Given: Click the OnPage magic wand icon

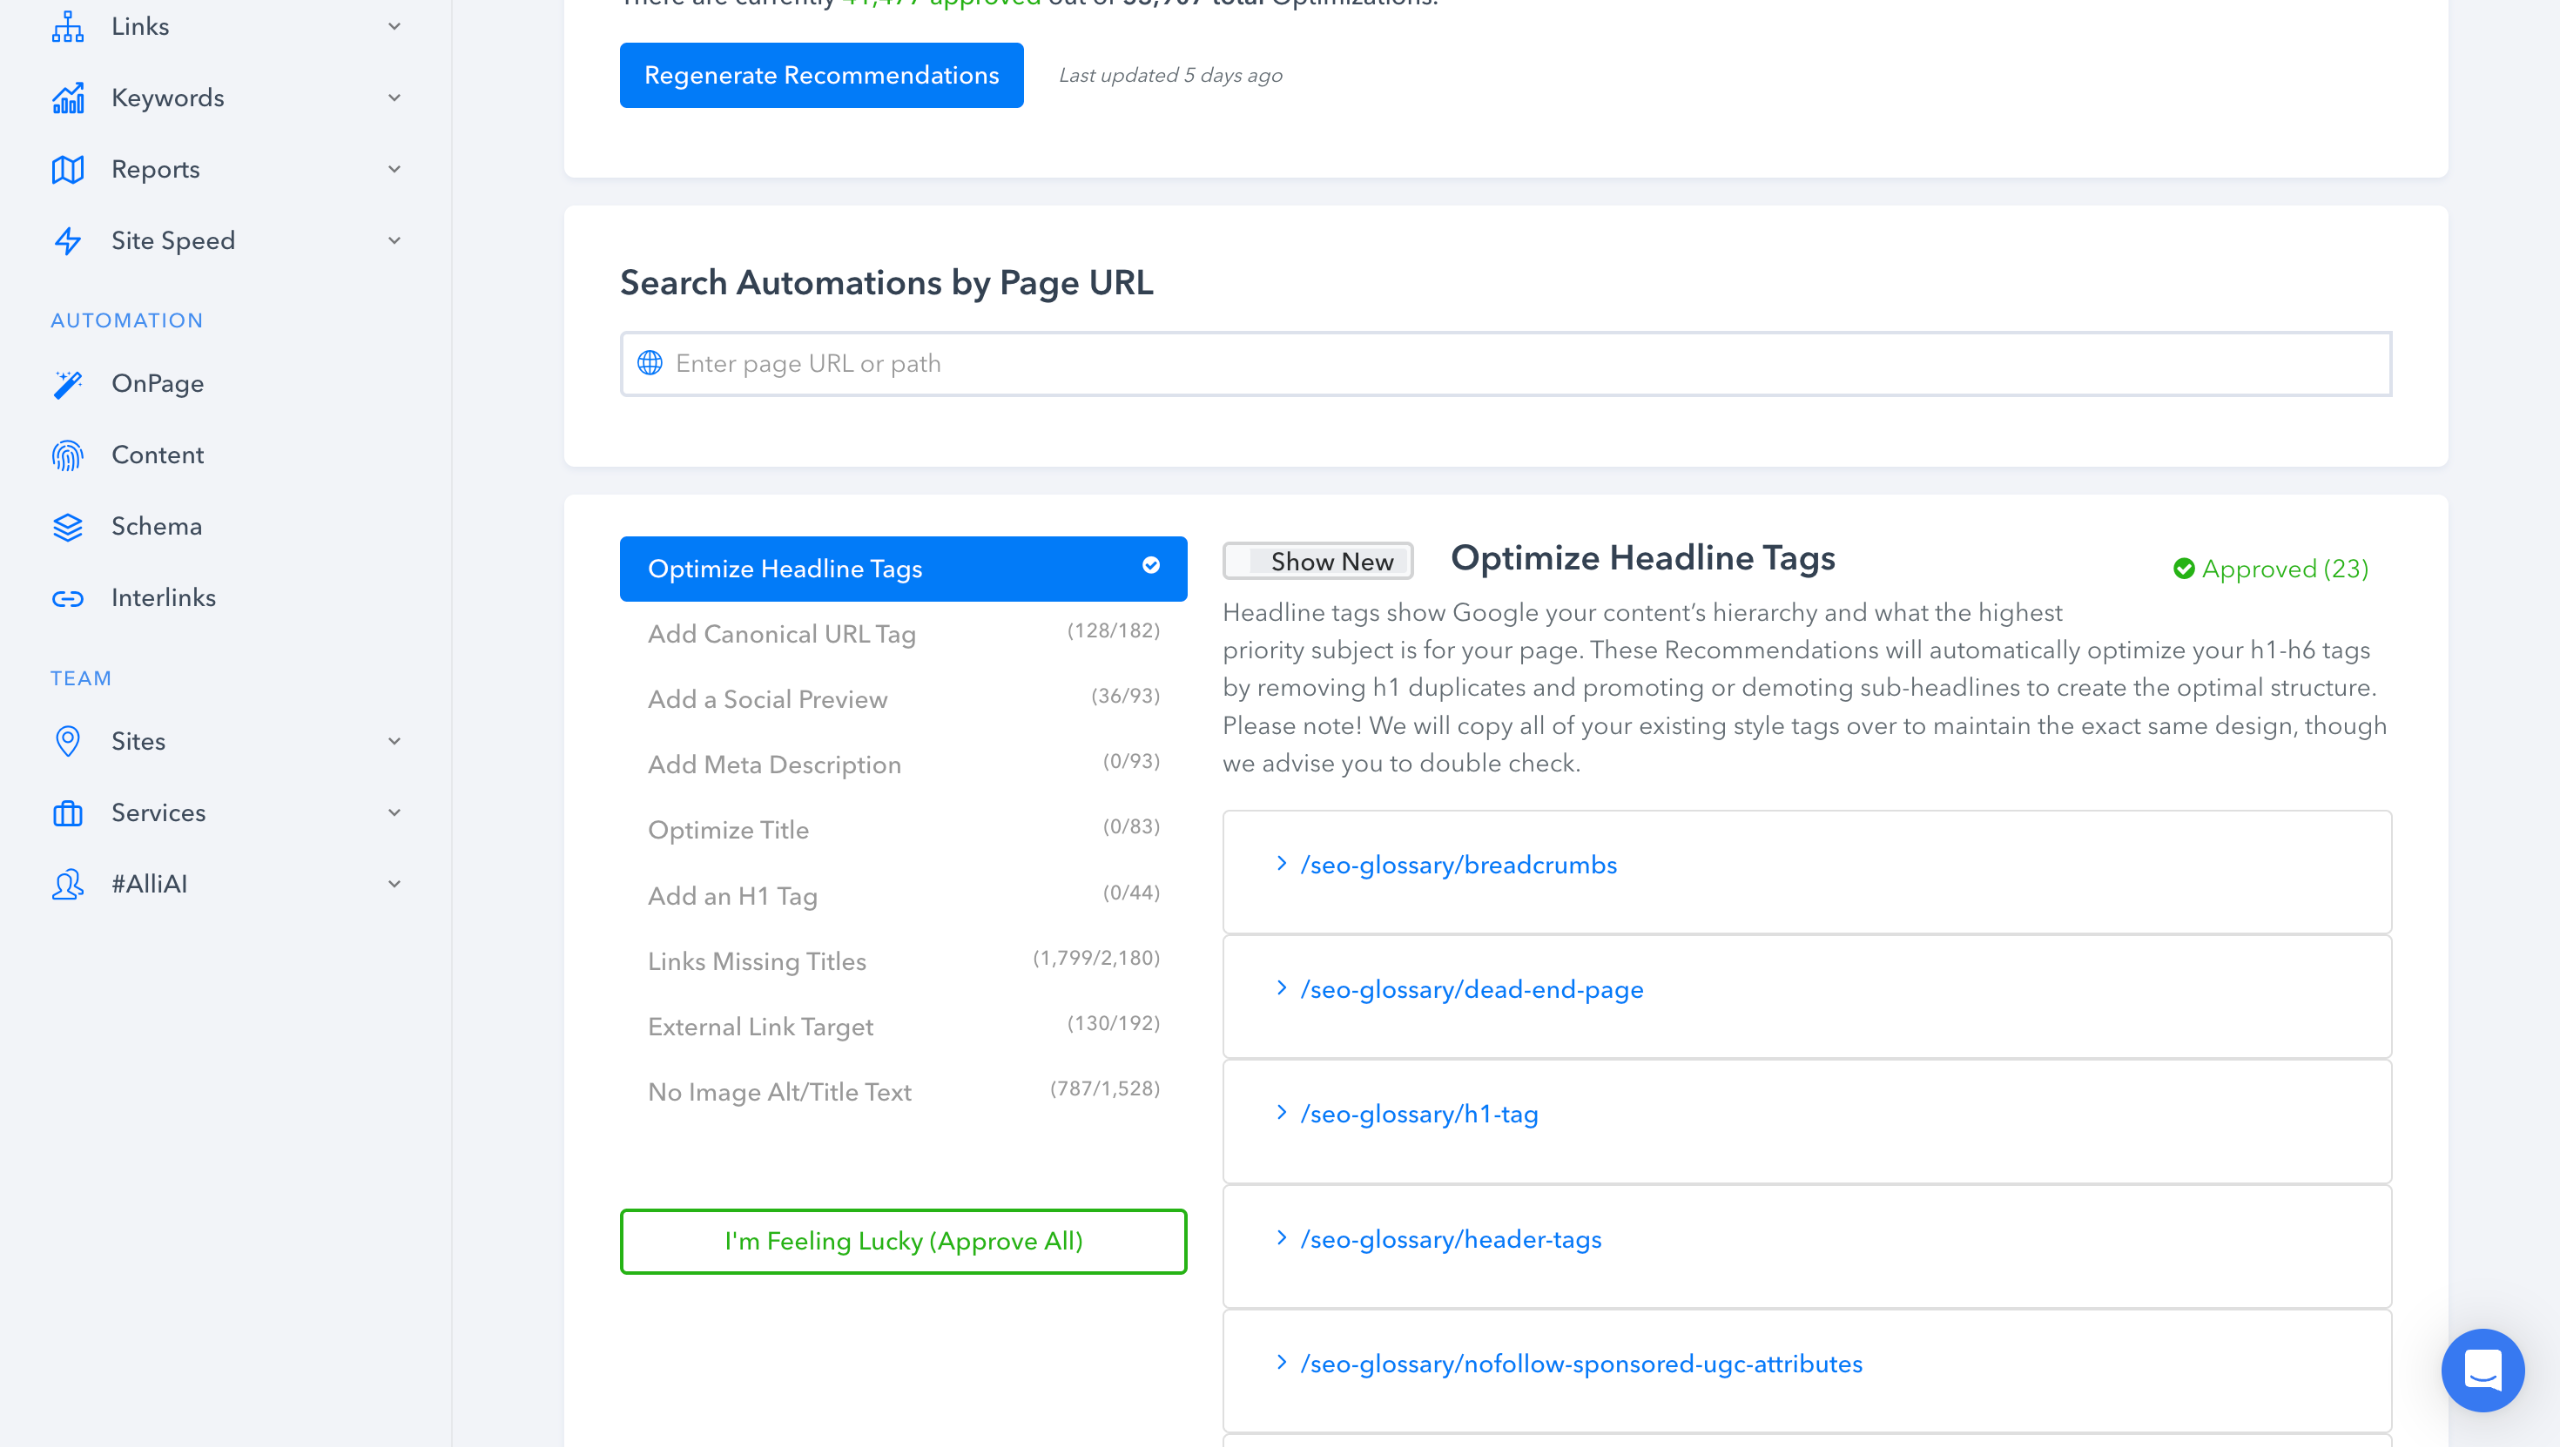Looking at the screenshot, I should point(67,384).
